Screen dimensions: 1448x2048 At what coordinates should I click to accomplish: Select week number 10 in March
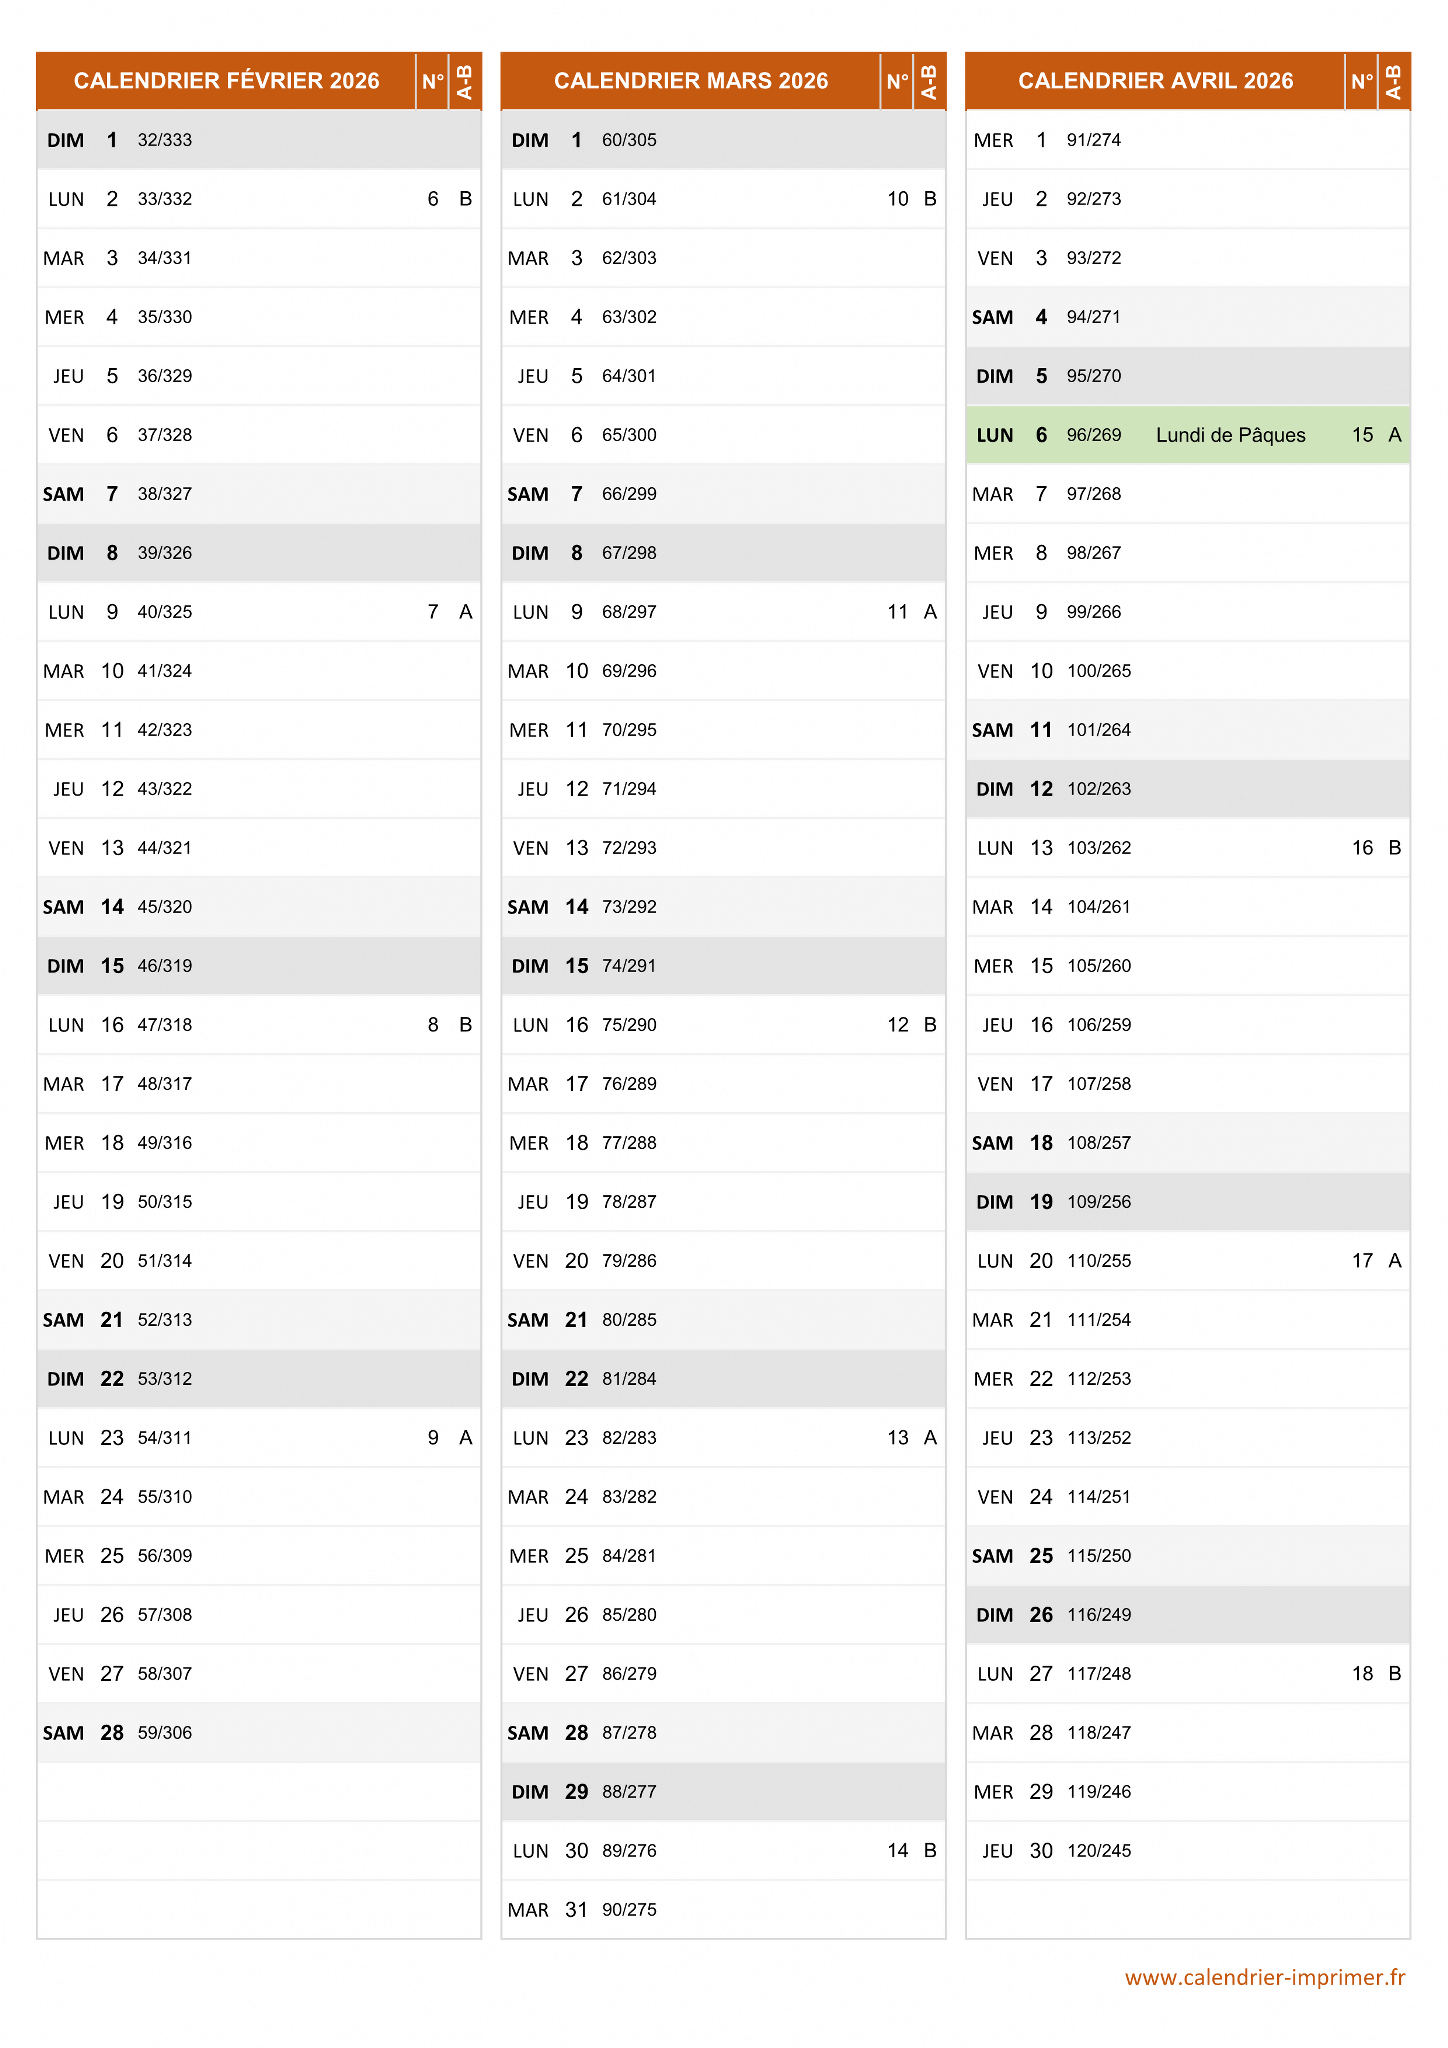[898, 199]
